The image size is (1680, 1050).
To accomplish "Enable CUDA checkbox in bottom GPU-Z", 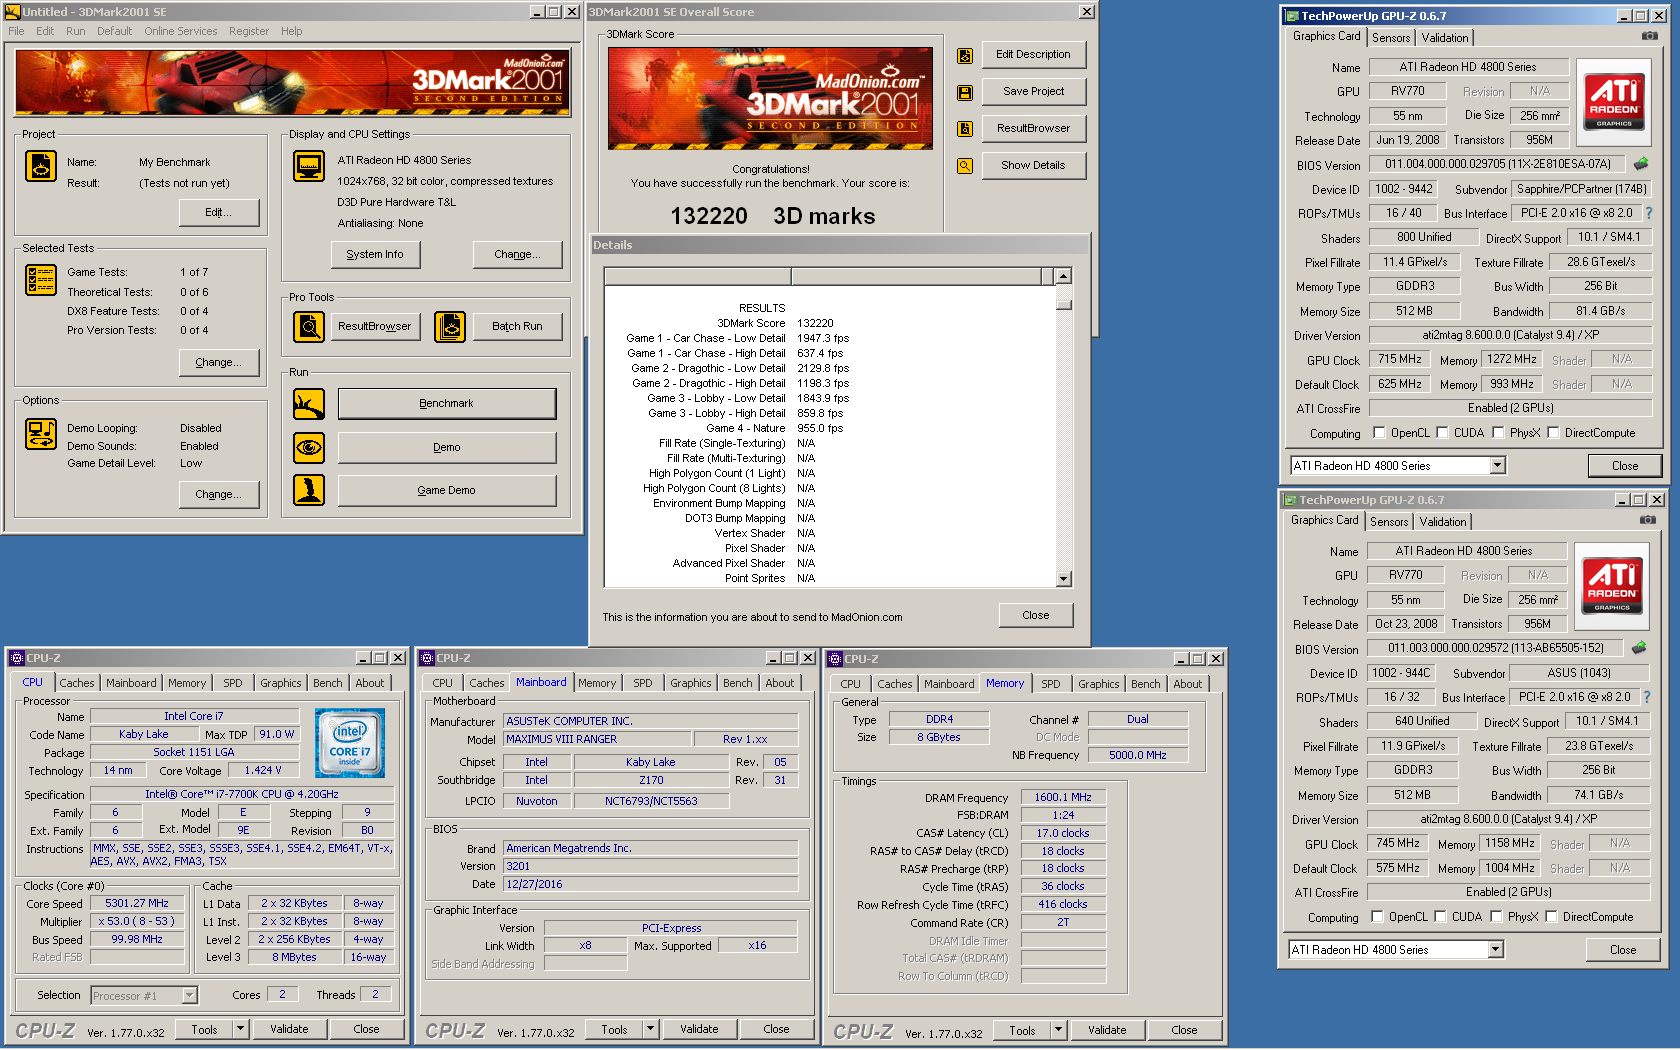I will 1441,917.
